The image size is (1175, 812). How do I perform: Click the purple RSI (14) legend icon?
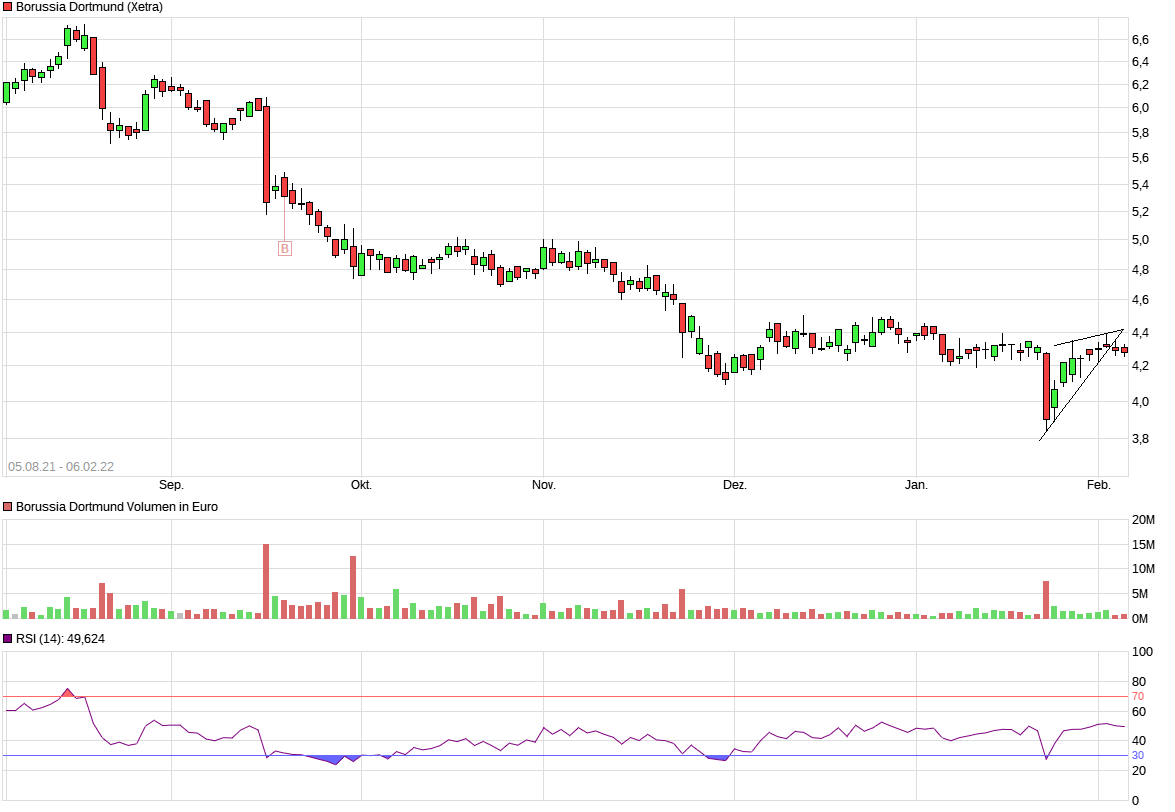pyautogui.click(x=7, y=638)
